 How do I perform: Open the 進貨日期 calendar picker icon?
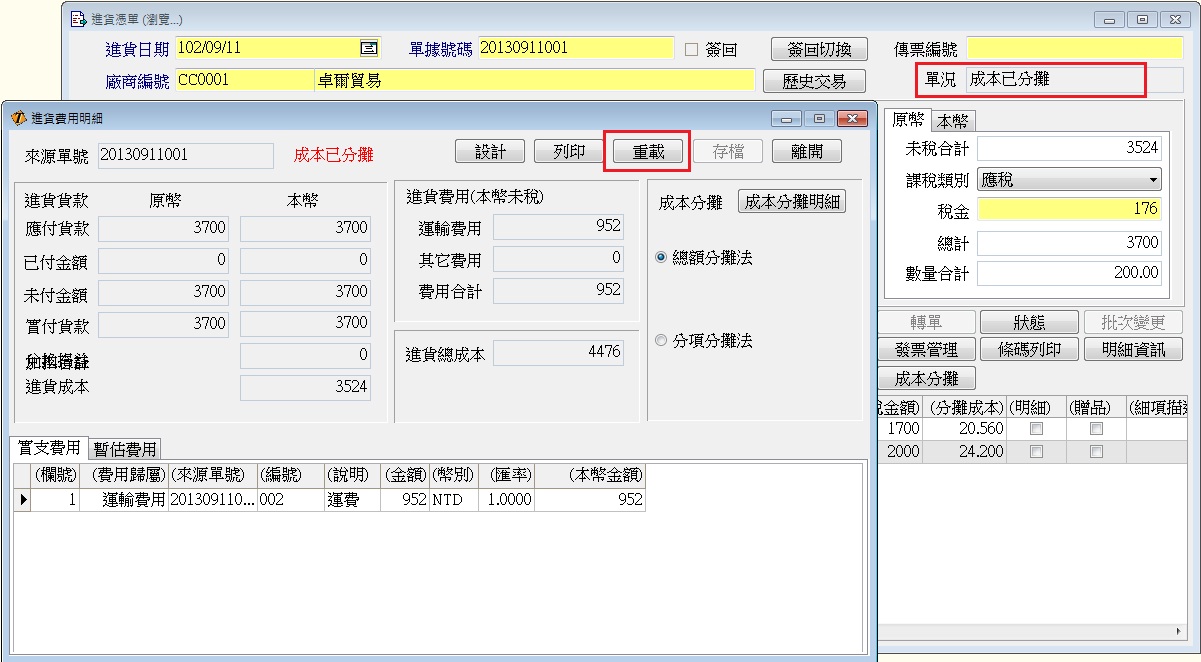[369, 48]
